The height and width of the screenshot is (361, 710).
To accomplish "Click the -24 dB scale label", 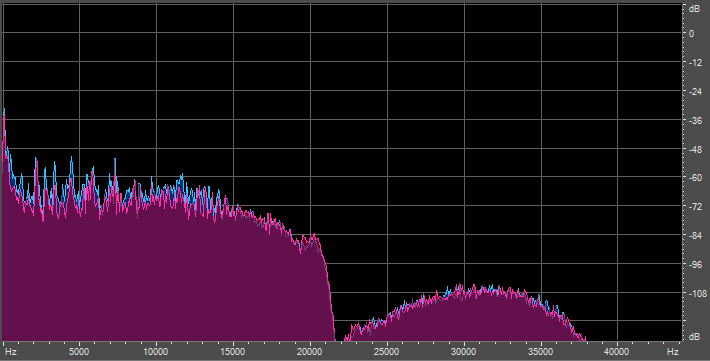I will click(696, 91).
